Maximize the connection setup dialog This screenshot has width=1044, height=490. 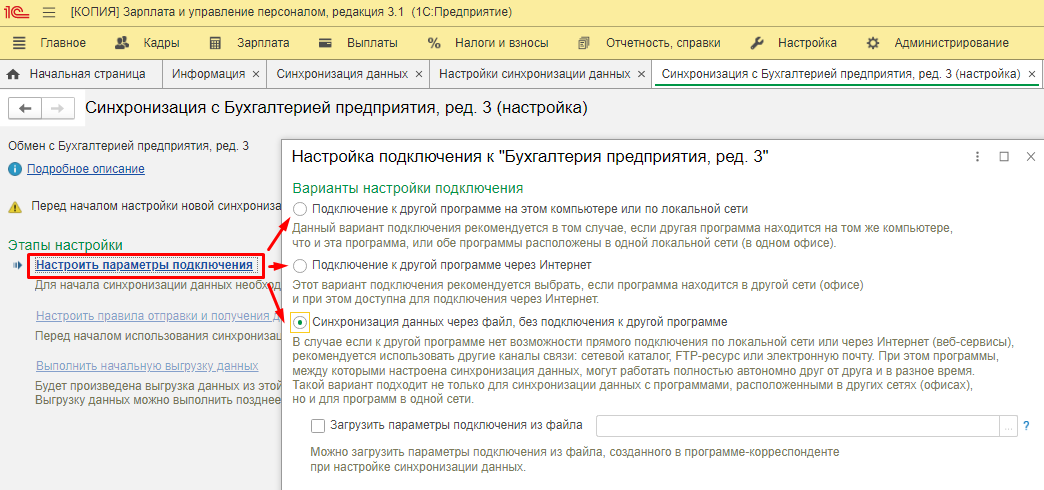click(x=1004, y=156)
